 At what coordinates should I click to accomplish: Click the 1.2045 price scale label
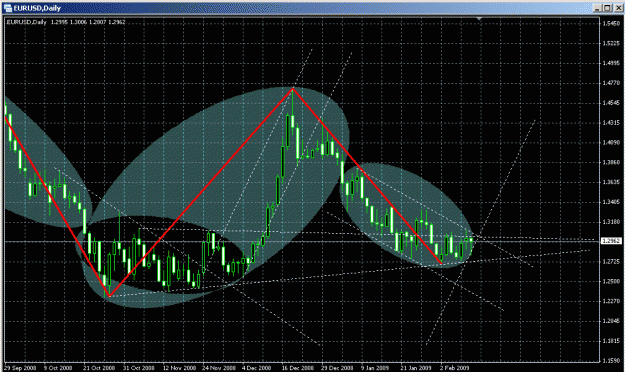click(611, 321)
